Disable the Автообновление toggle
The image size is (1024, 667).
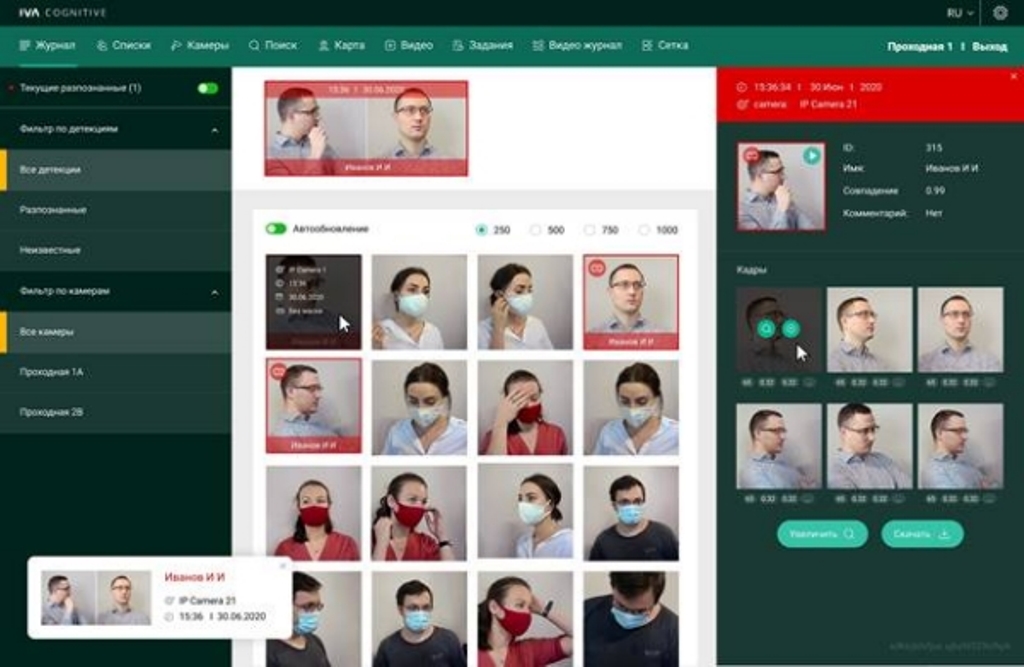point(276,229)
